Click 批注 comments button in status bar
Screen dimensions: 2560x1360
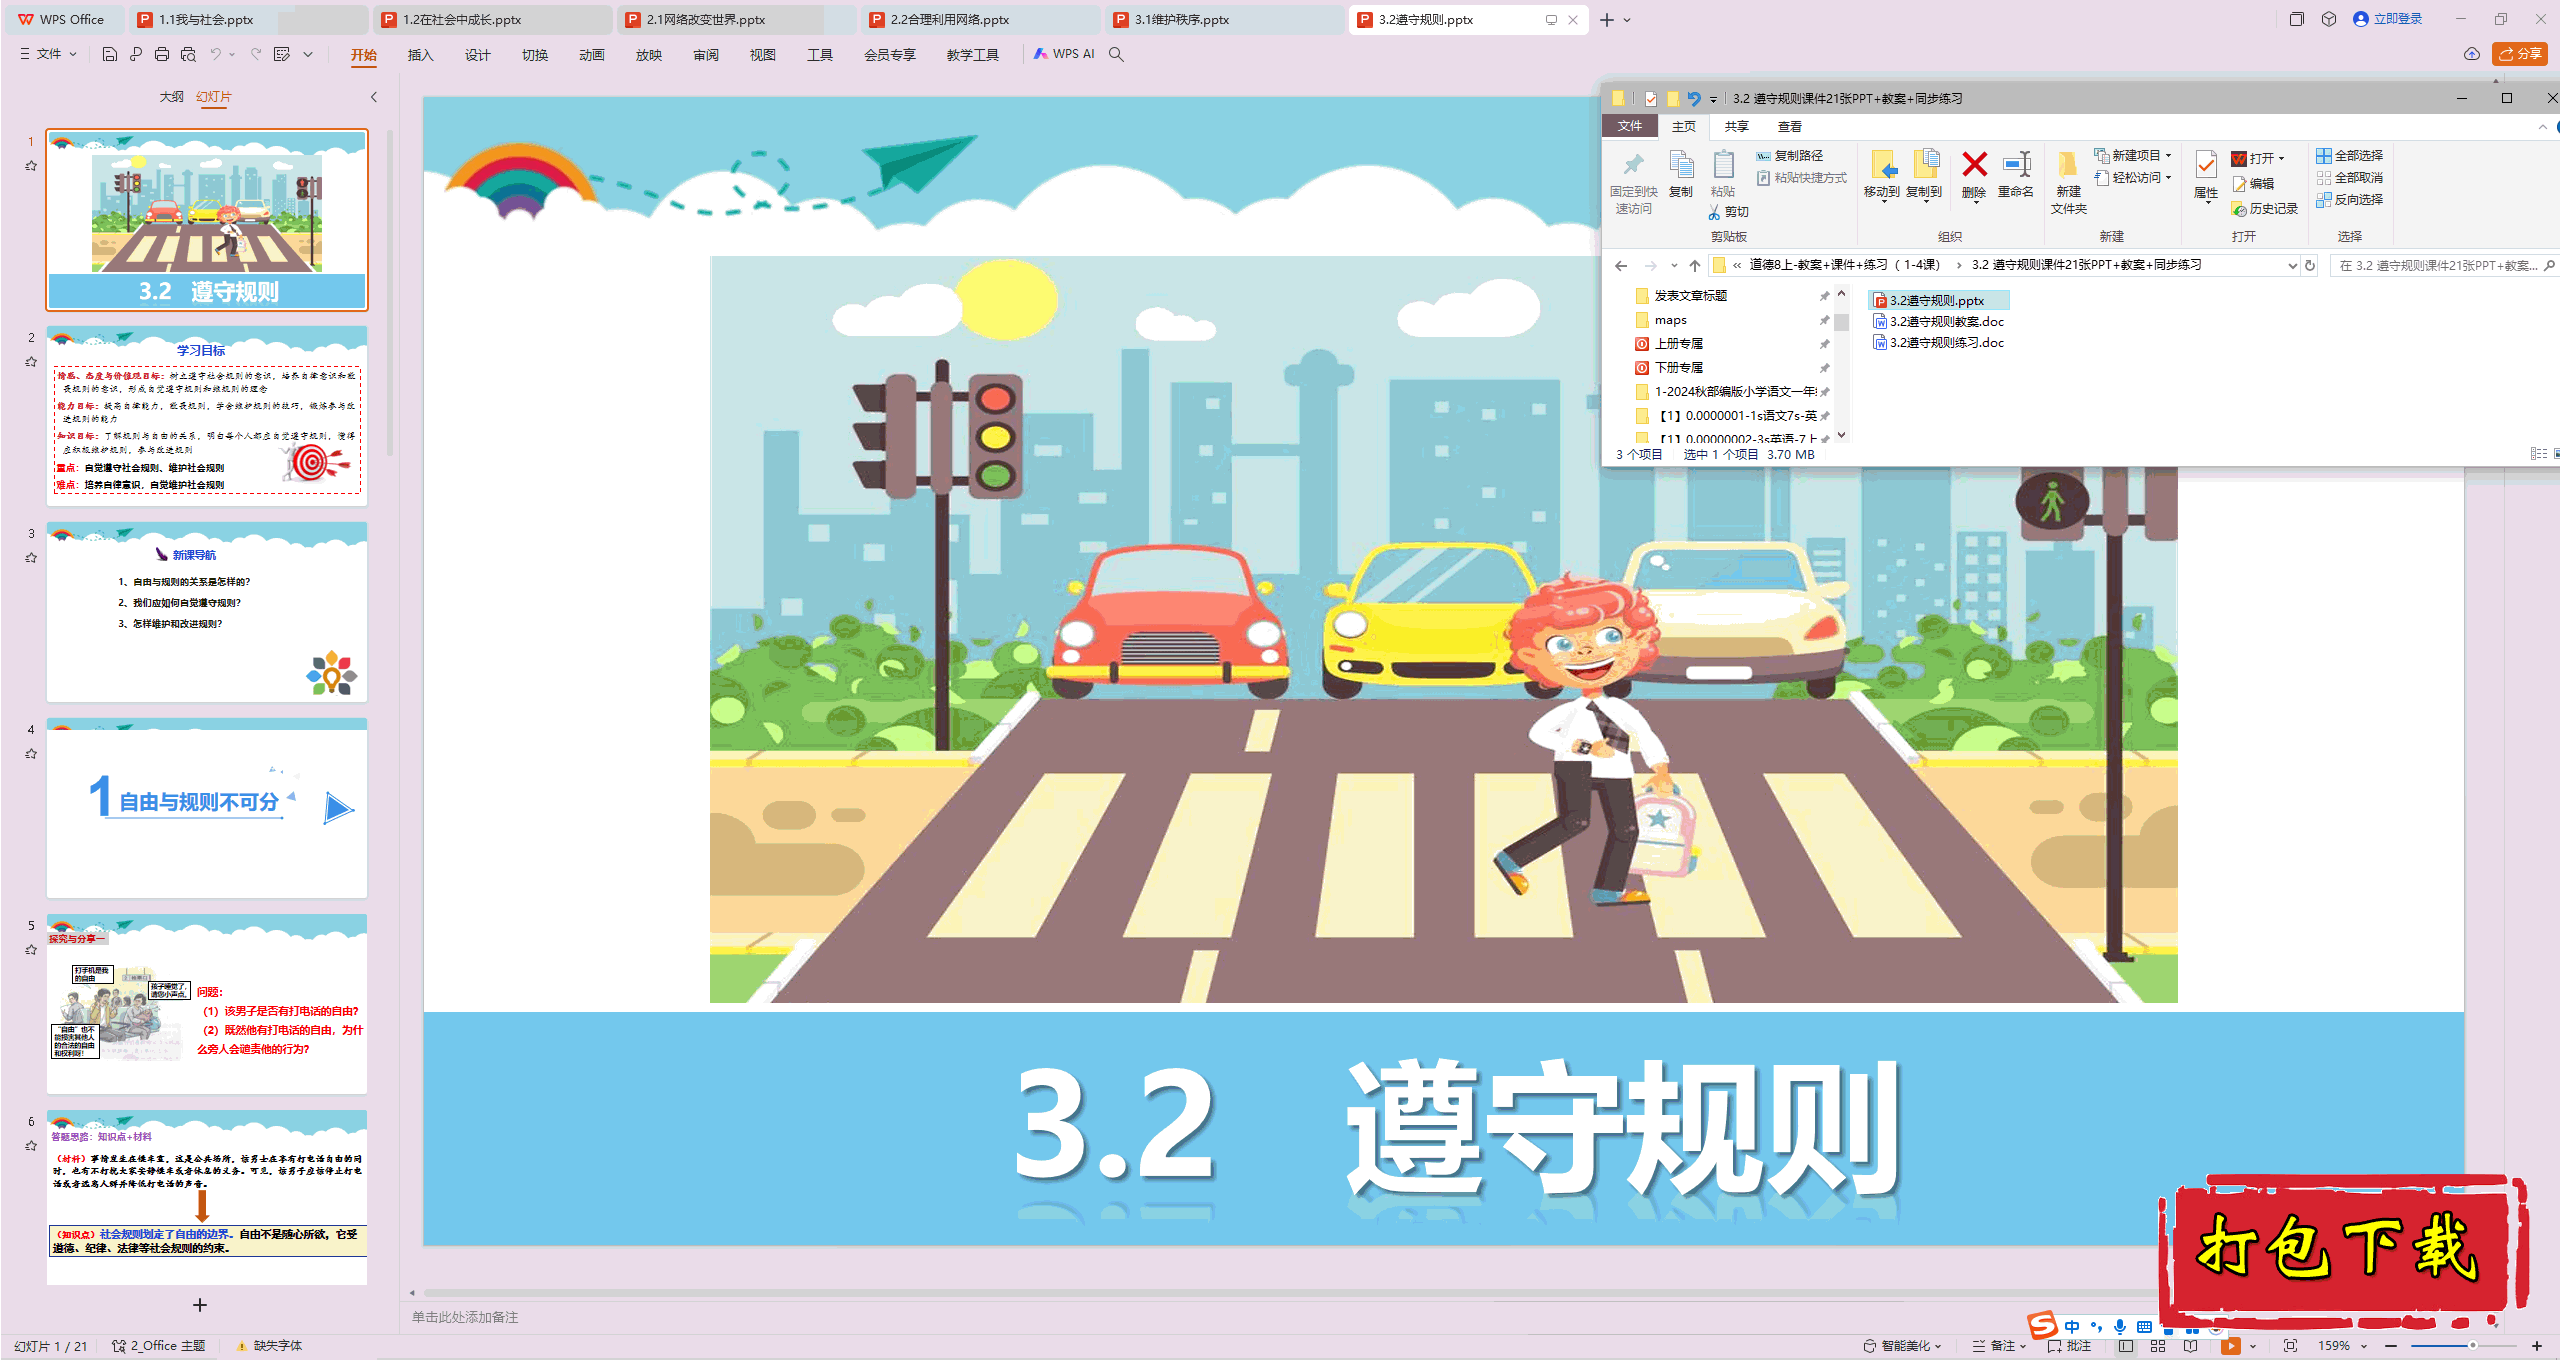tap(2069, 1346)
